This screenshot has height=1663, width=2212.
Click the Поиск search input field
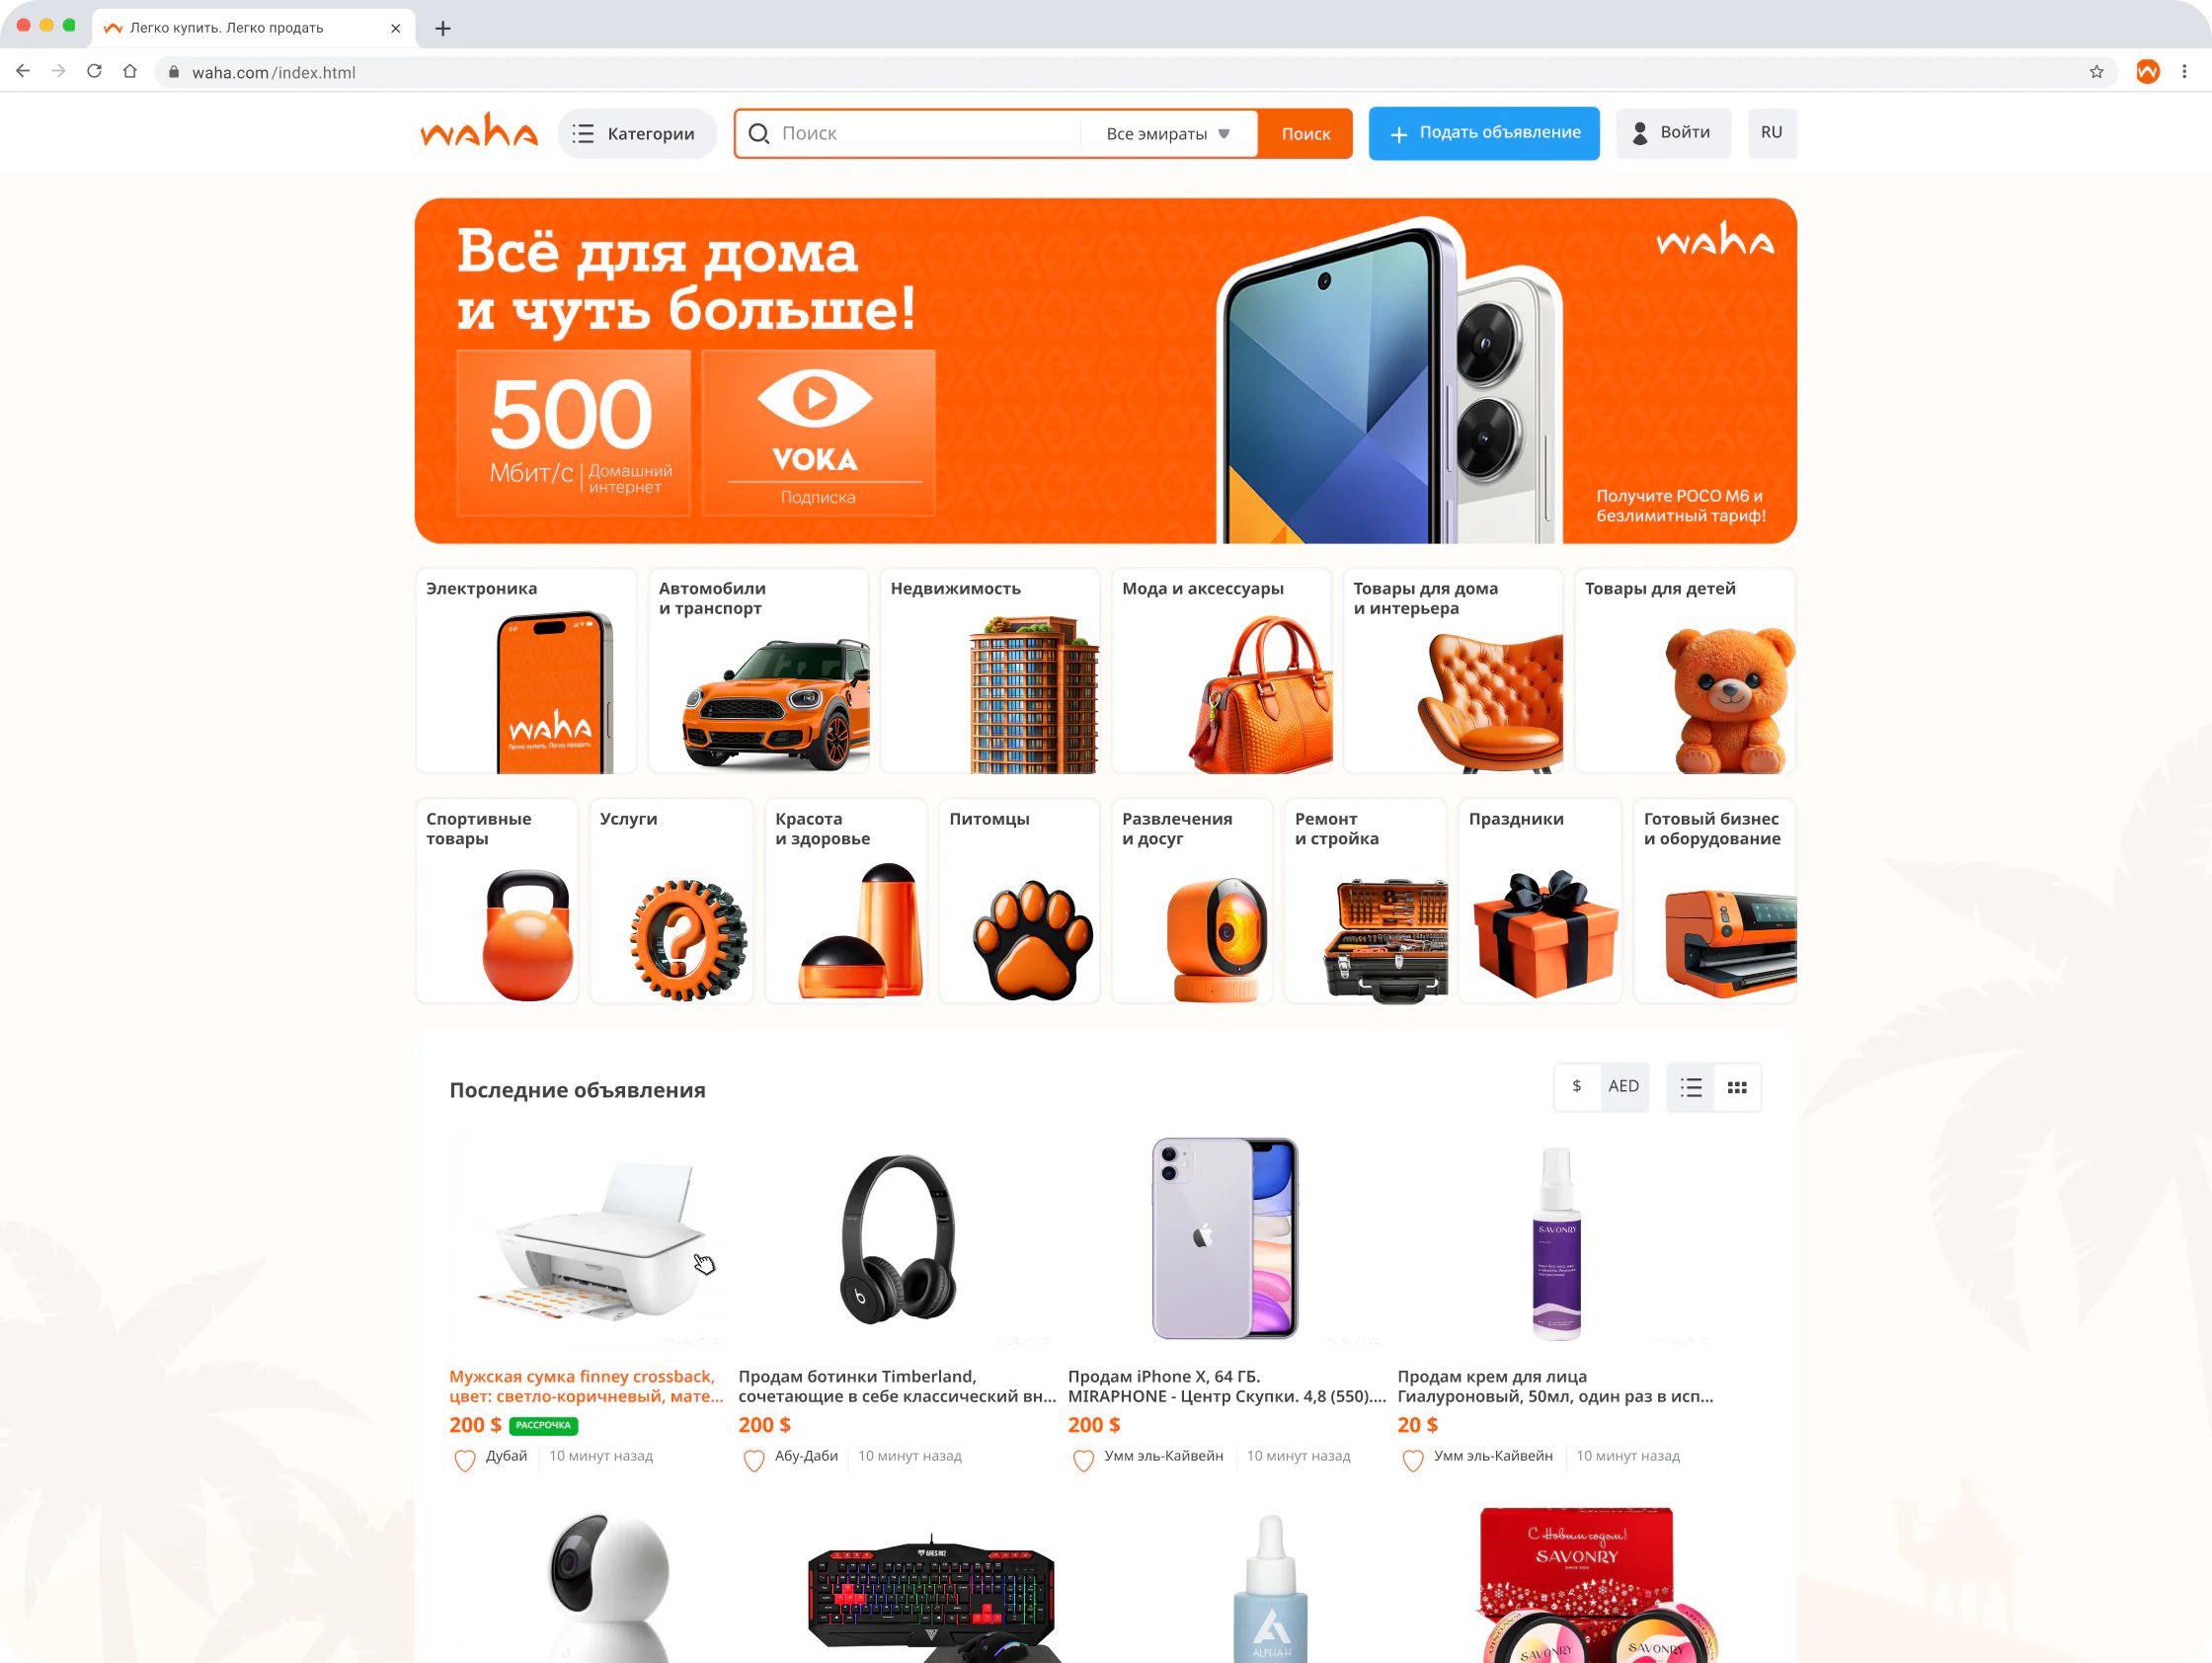point(908,133)
